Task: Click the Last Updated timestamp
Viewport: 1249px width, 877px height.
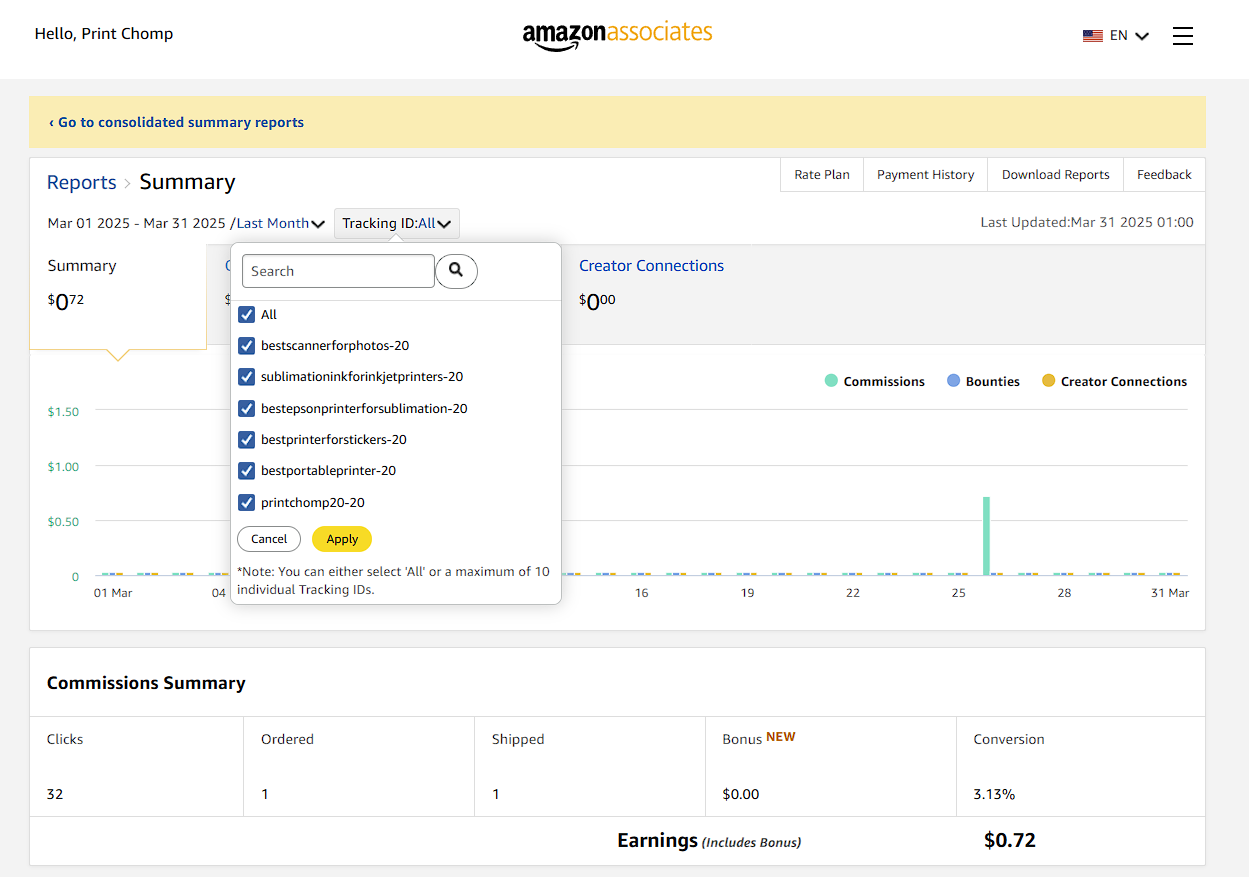Action: [x=1087, y=223]
